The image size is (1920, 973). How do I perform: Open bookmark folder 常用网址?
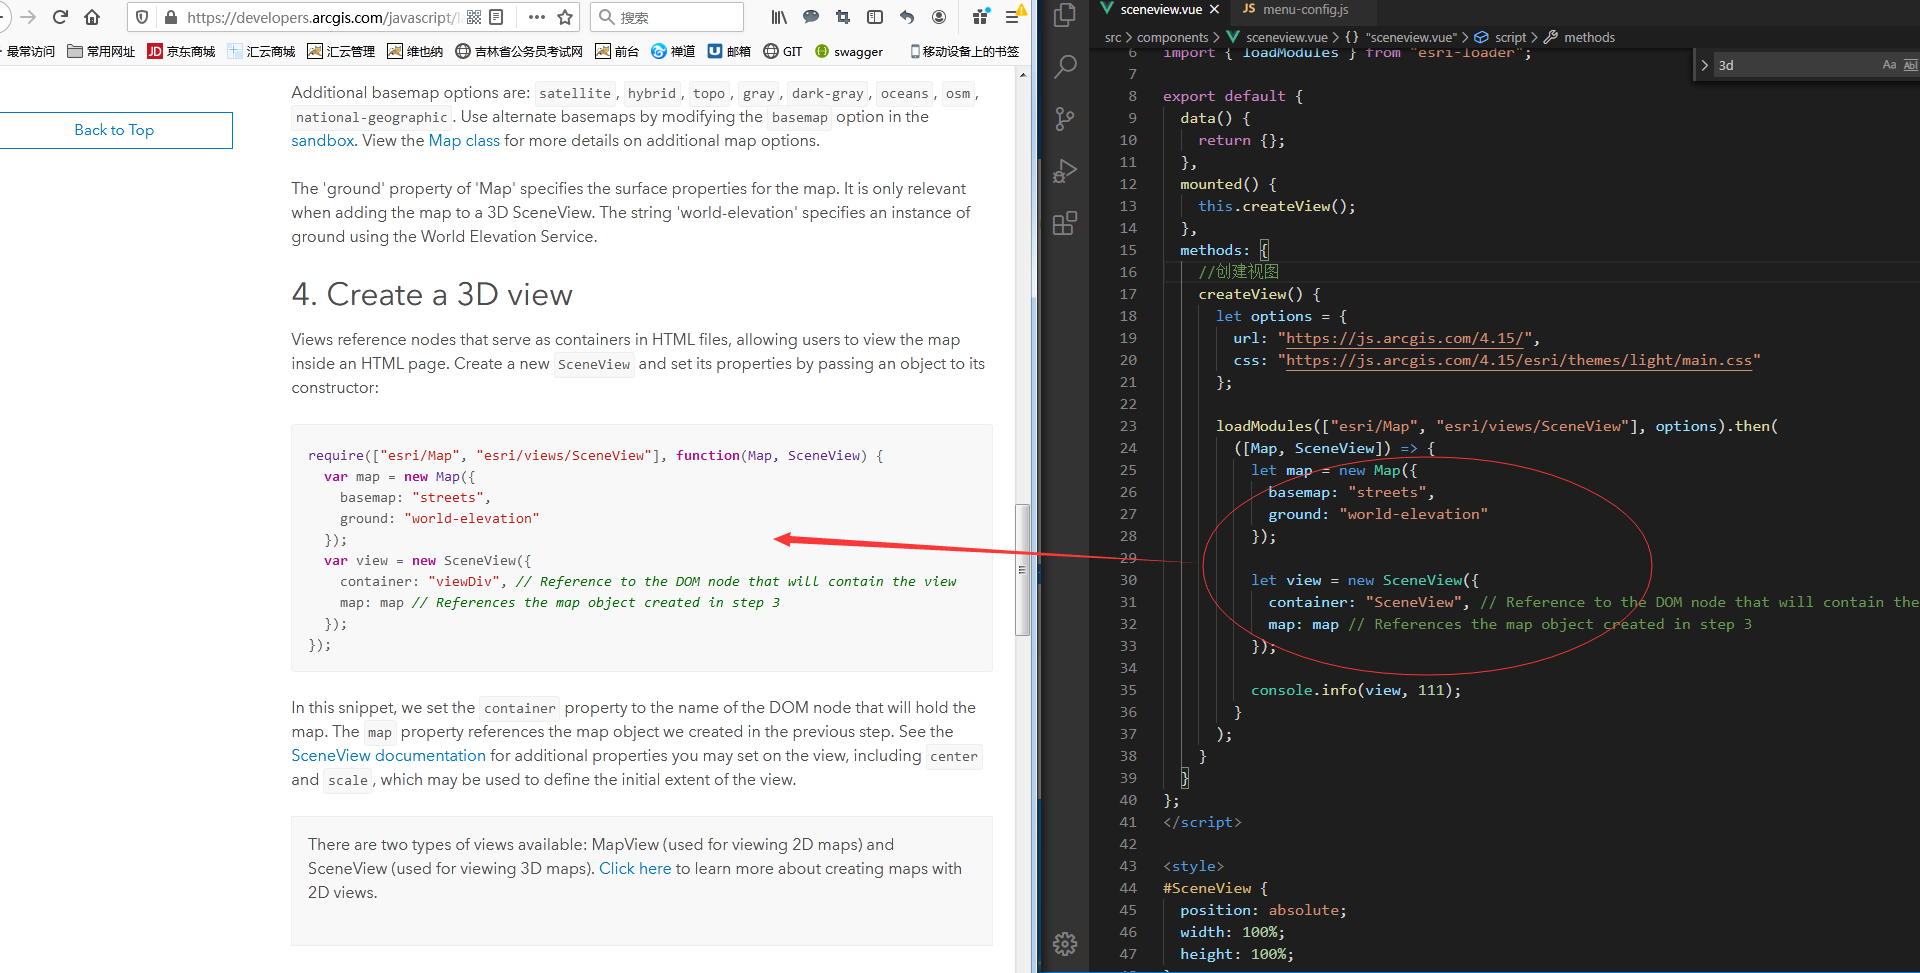point(101,51)
